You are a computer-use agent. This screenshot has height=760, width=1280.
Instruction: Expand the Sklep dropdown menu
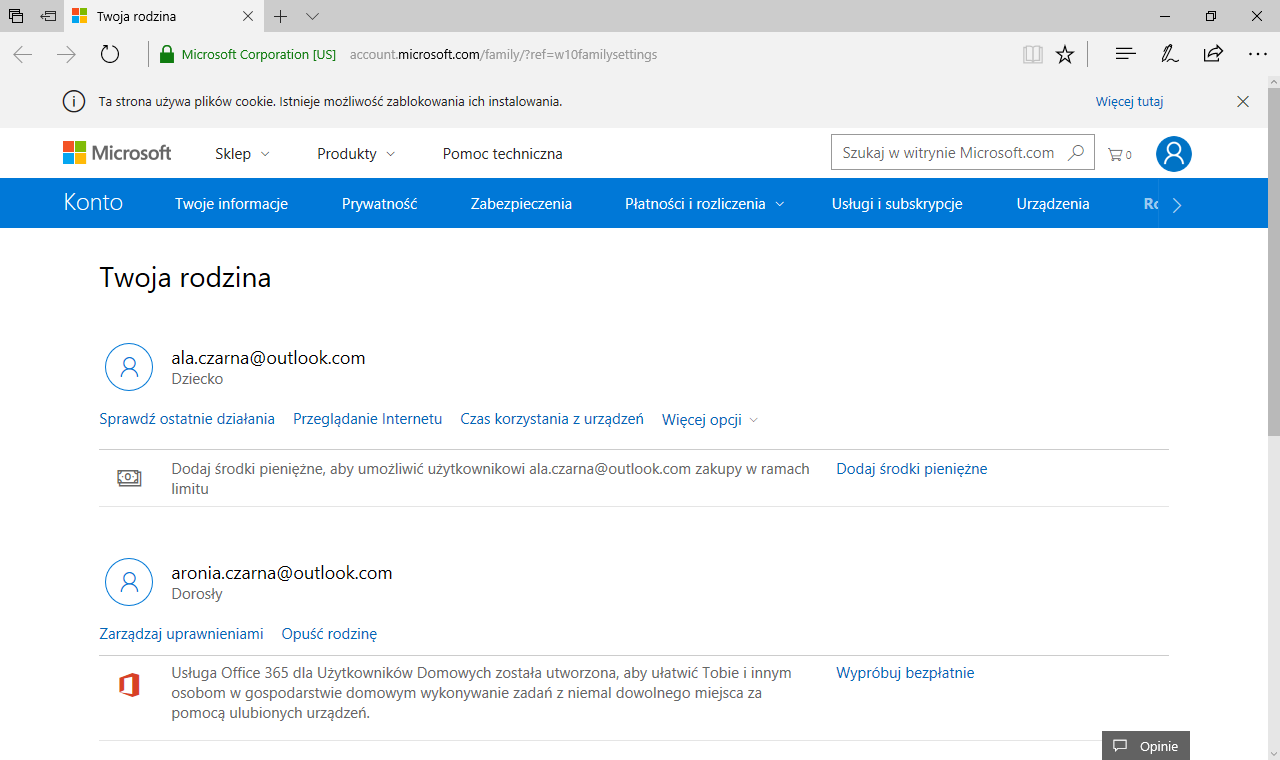click(242, 154)
